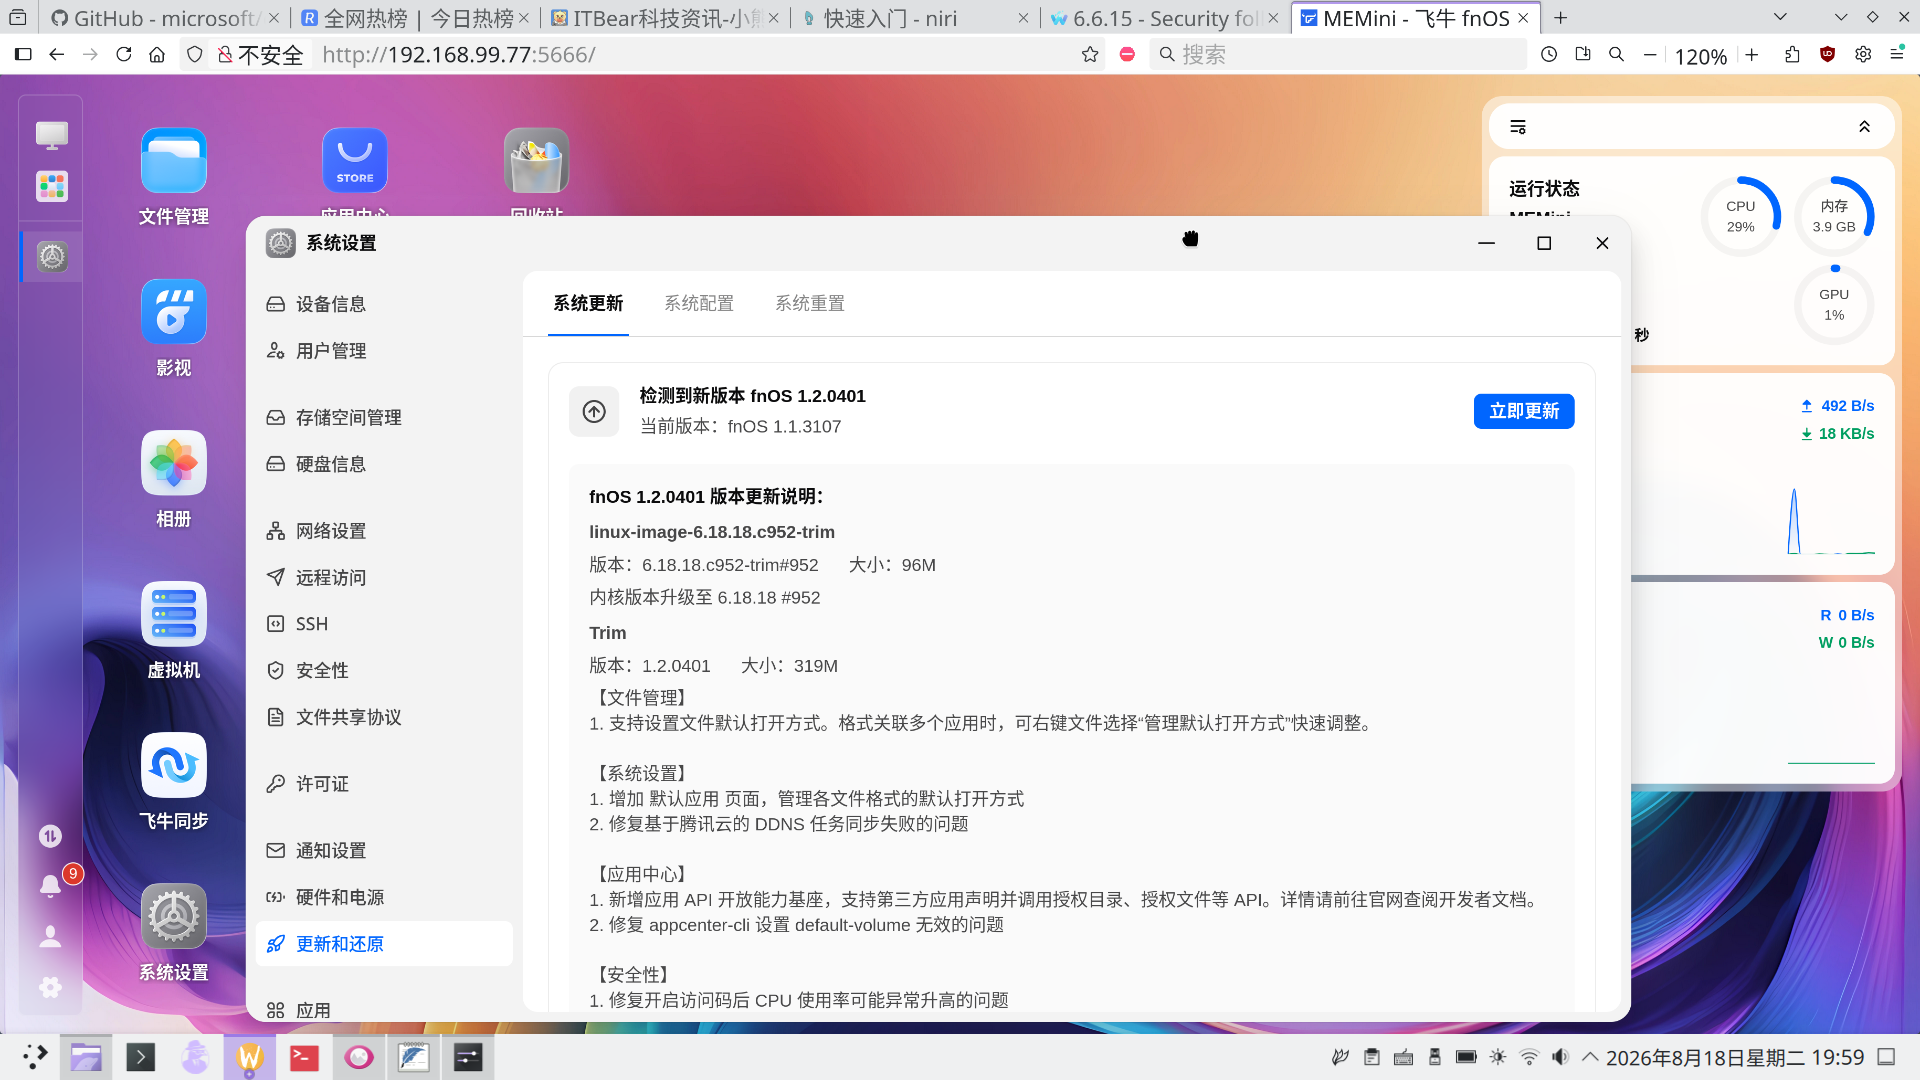Reload the browser page
The image size is (1920, 1080).
point(124,55)
